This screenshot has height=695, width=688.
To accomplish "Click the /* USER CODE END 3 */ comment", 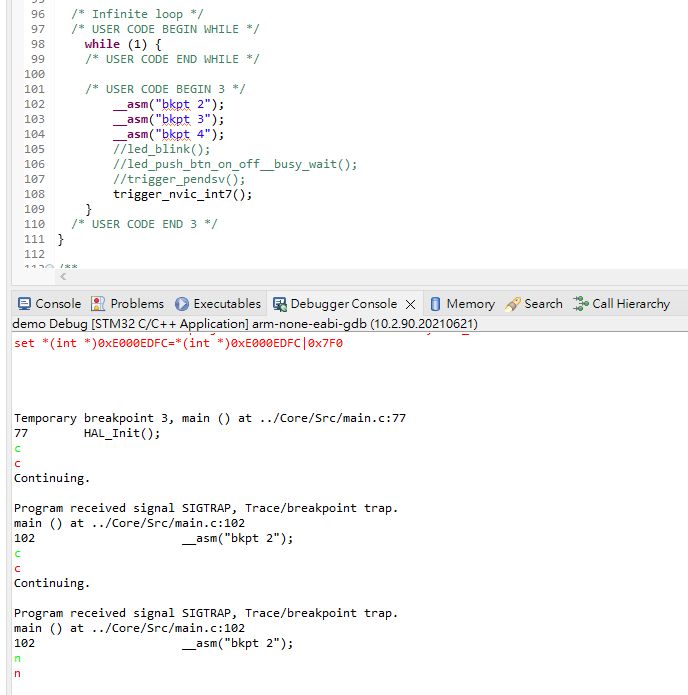I will click(144, 224).
